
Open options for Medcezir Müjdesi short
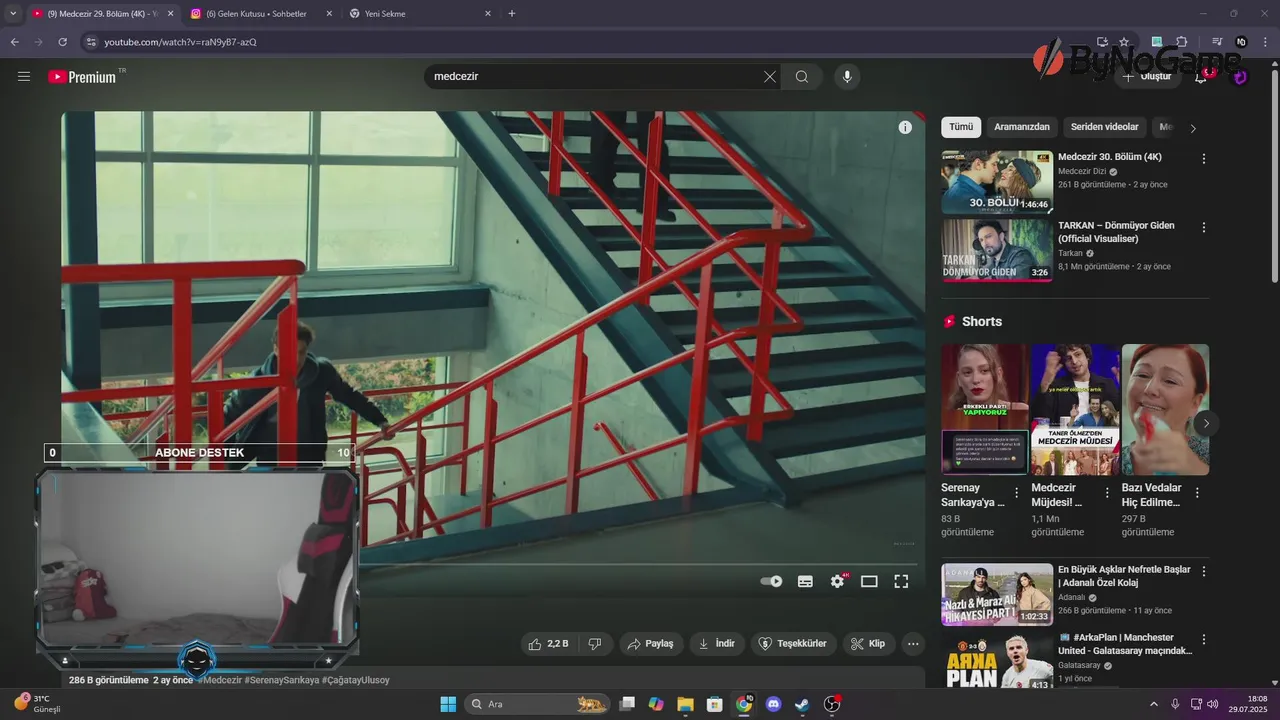coord(1107,493)
